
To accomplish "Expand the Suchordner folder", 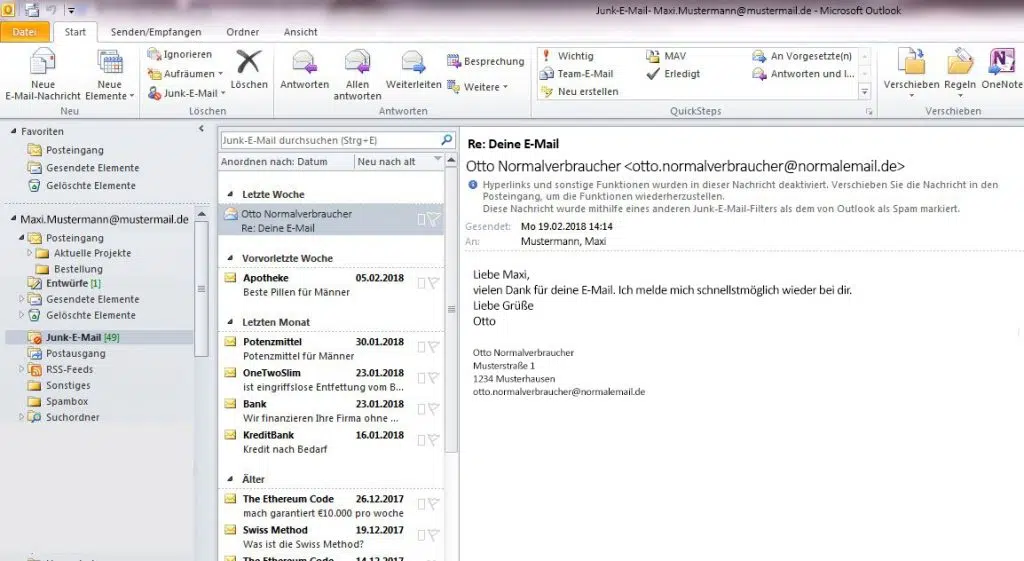I will pos(21,417).
